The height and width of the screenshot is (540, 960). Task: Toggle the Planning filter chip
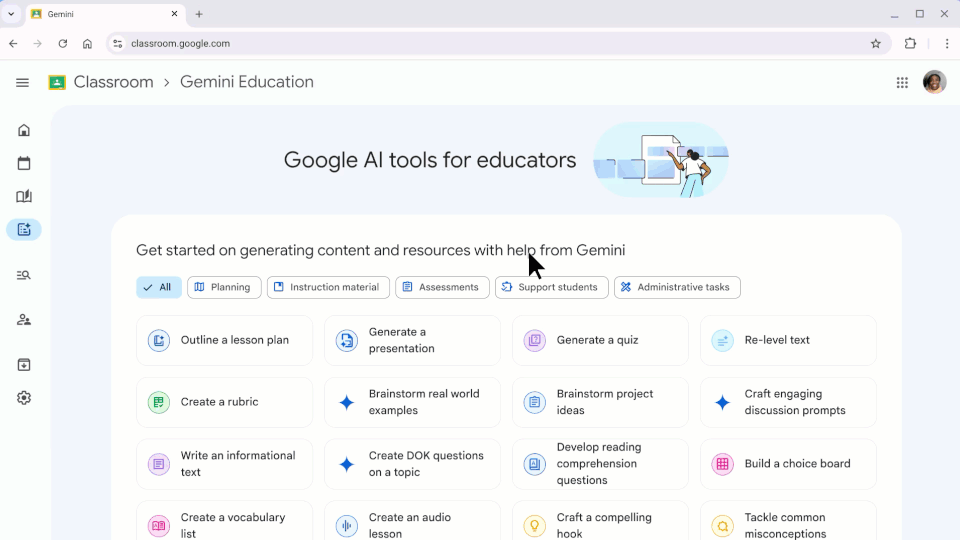pos(224,288)
